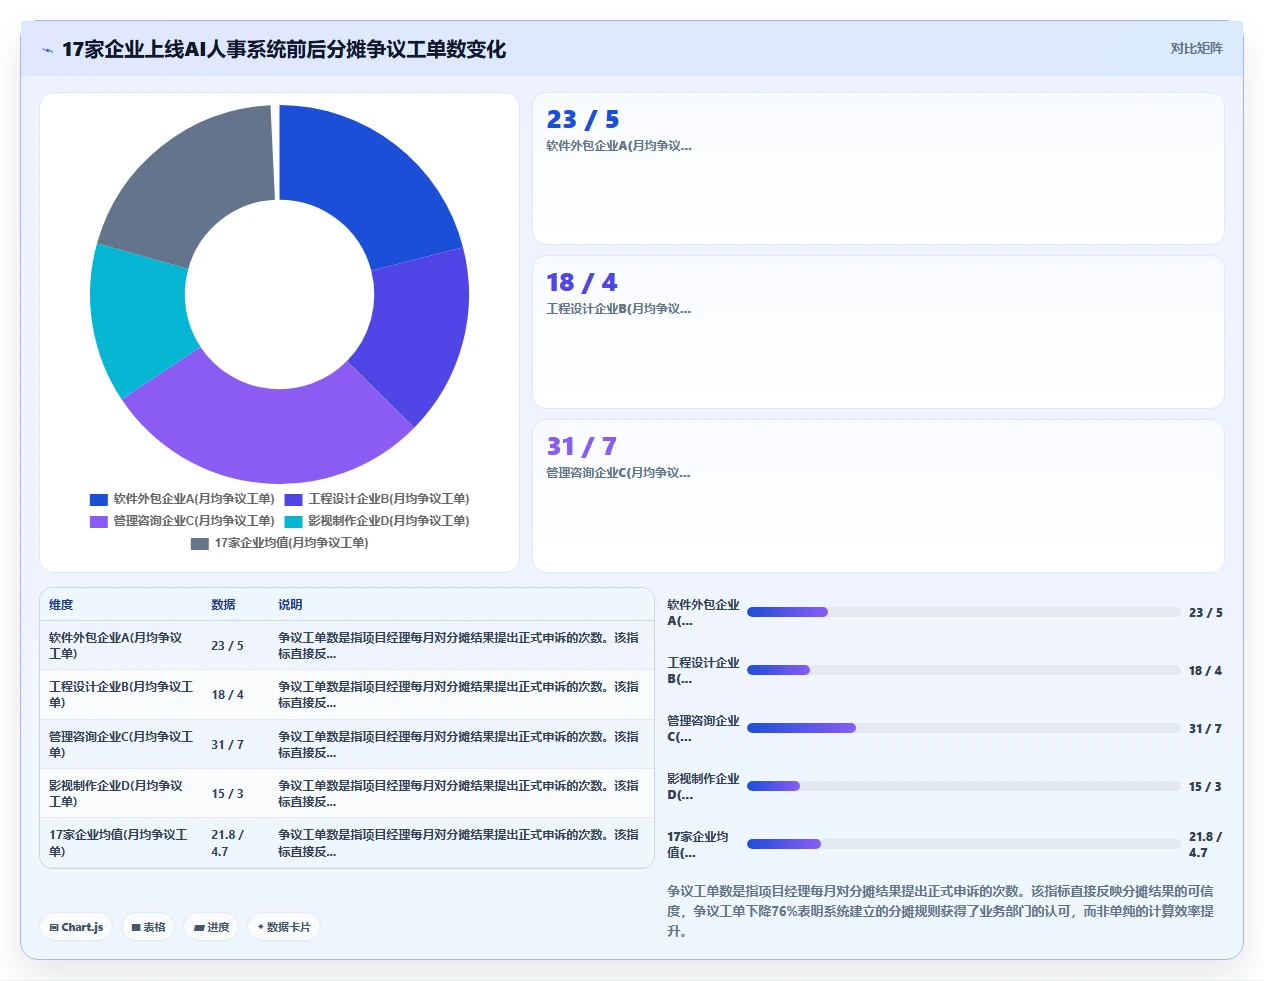1264x981 pixels.
Task: Click table value 18 / 4
Action: (x=227, y=695)
